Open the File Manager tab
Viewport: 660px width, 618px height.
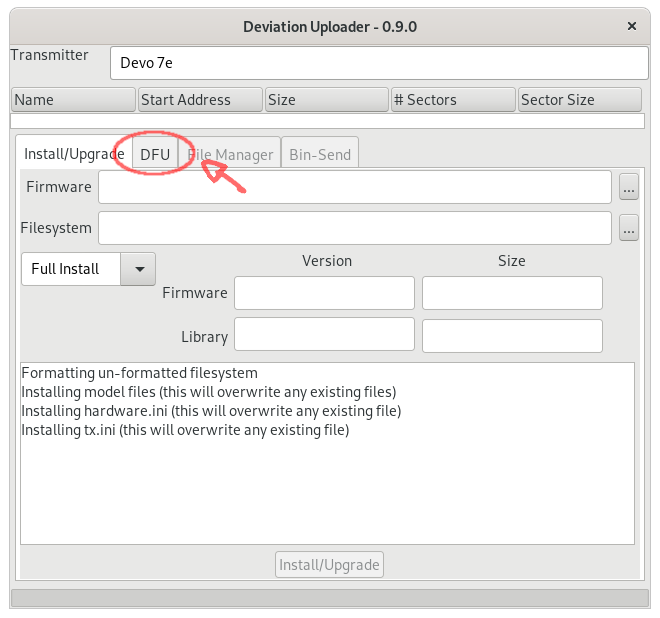point(230,154)
